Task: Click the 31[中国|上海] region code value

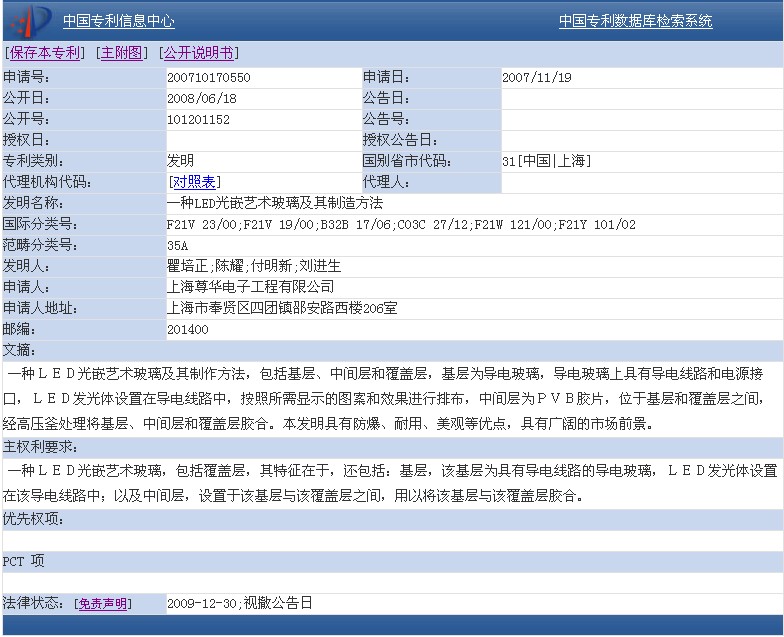Action: 547,161
